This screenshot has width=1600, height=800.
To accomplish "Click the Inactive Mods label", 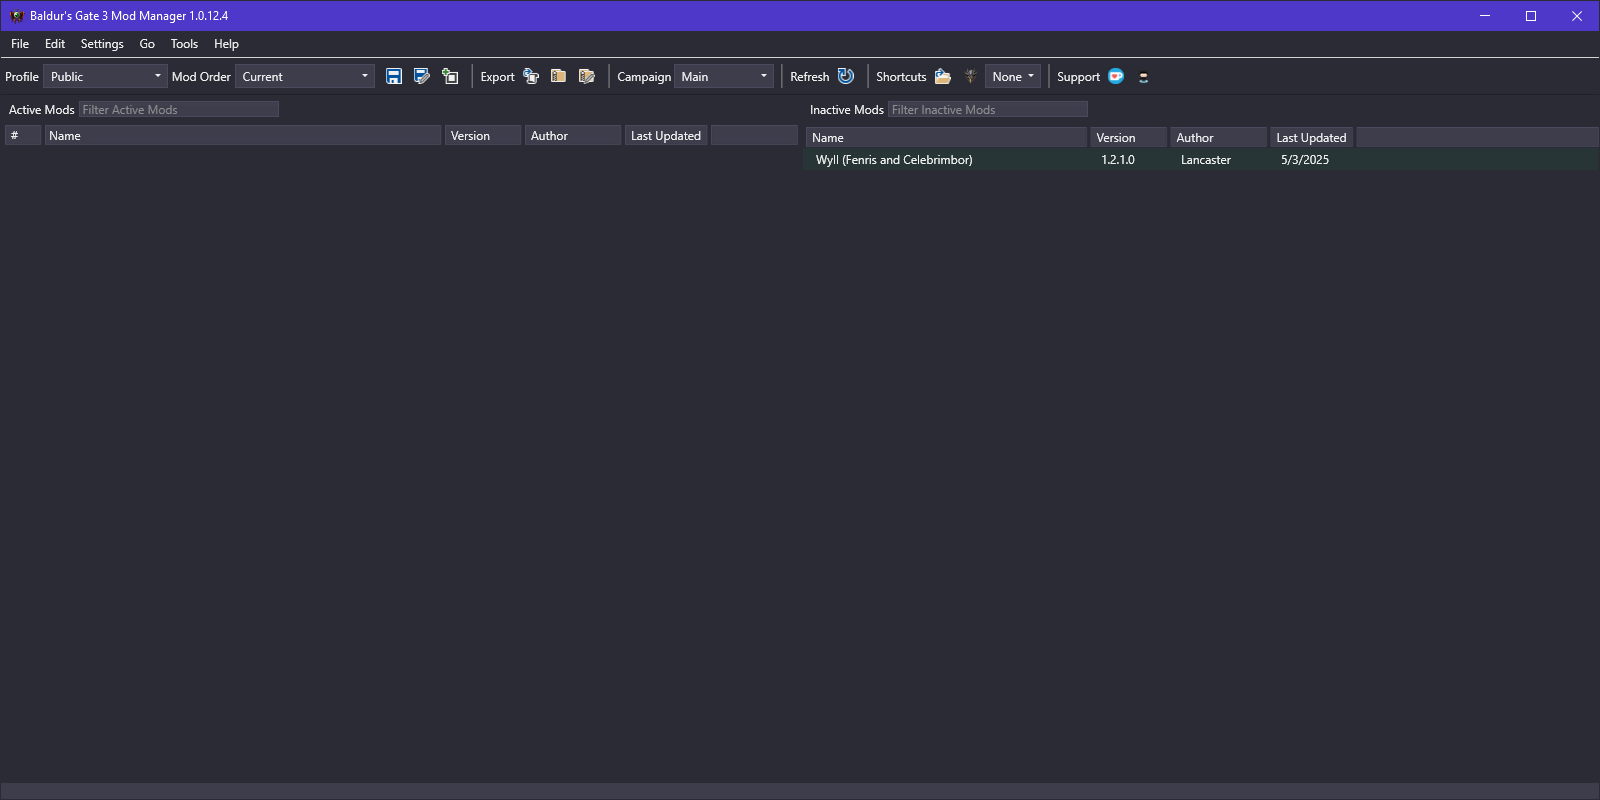I will tap(847, 110).
